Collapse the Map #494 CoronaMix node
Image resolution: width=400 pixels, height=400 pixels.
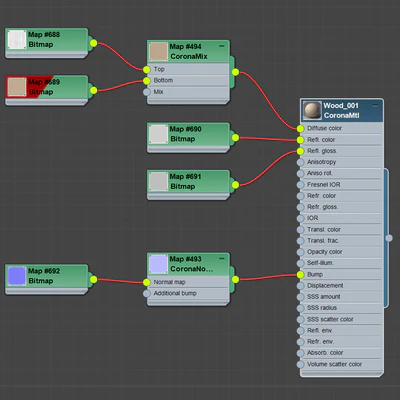point(222,46)
